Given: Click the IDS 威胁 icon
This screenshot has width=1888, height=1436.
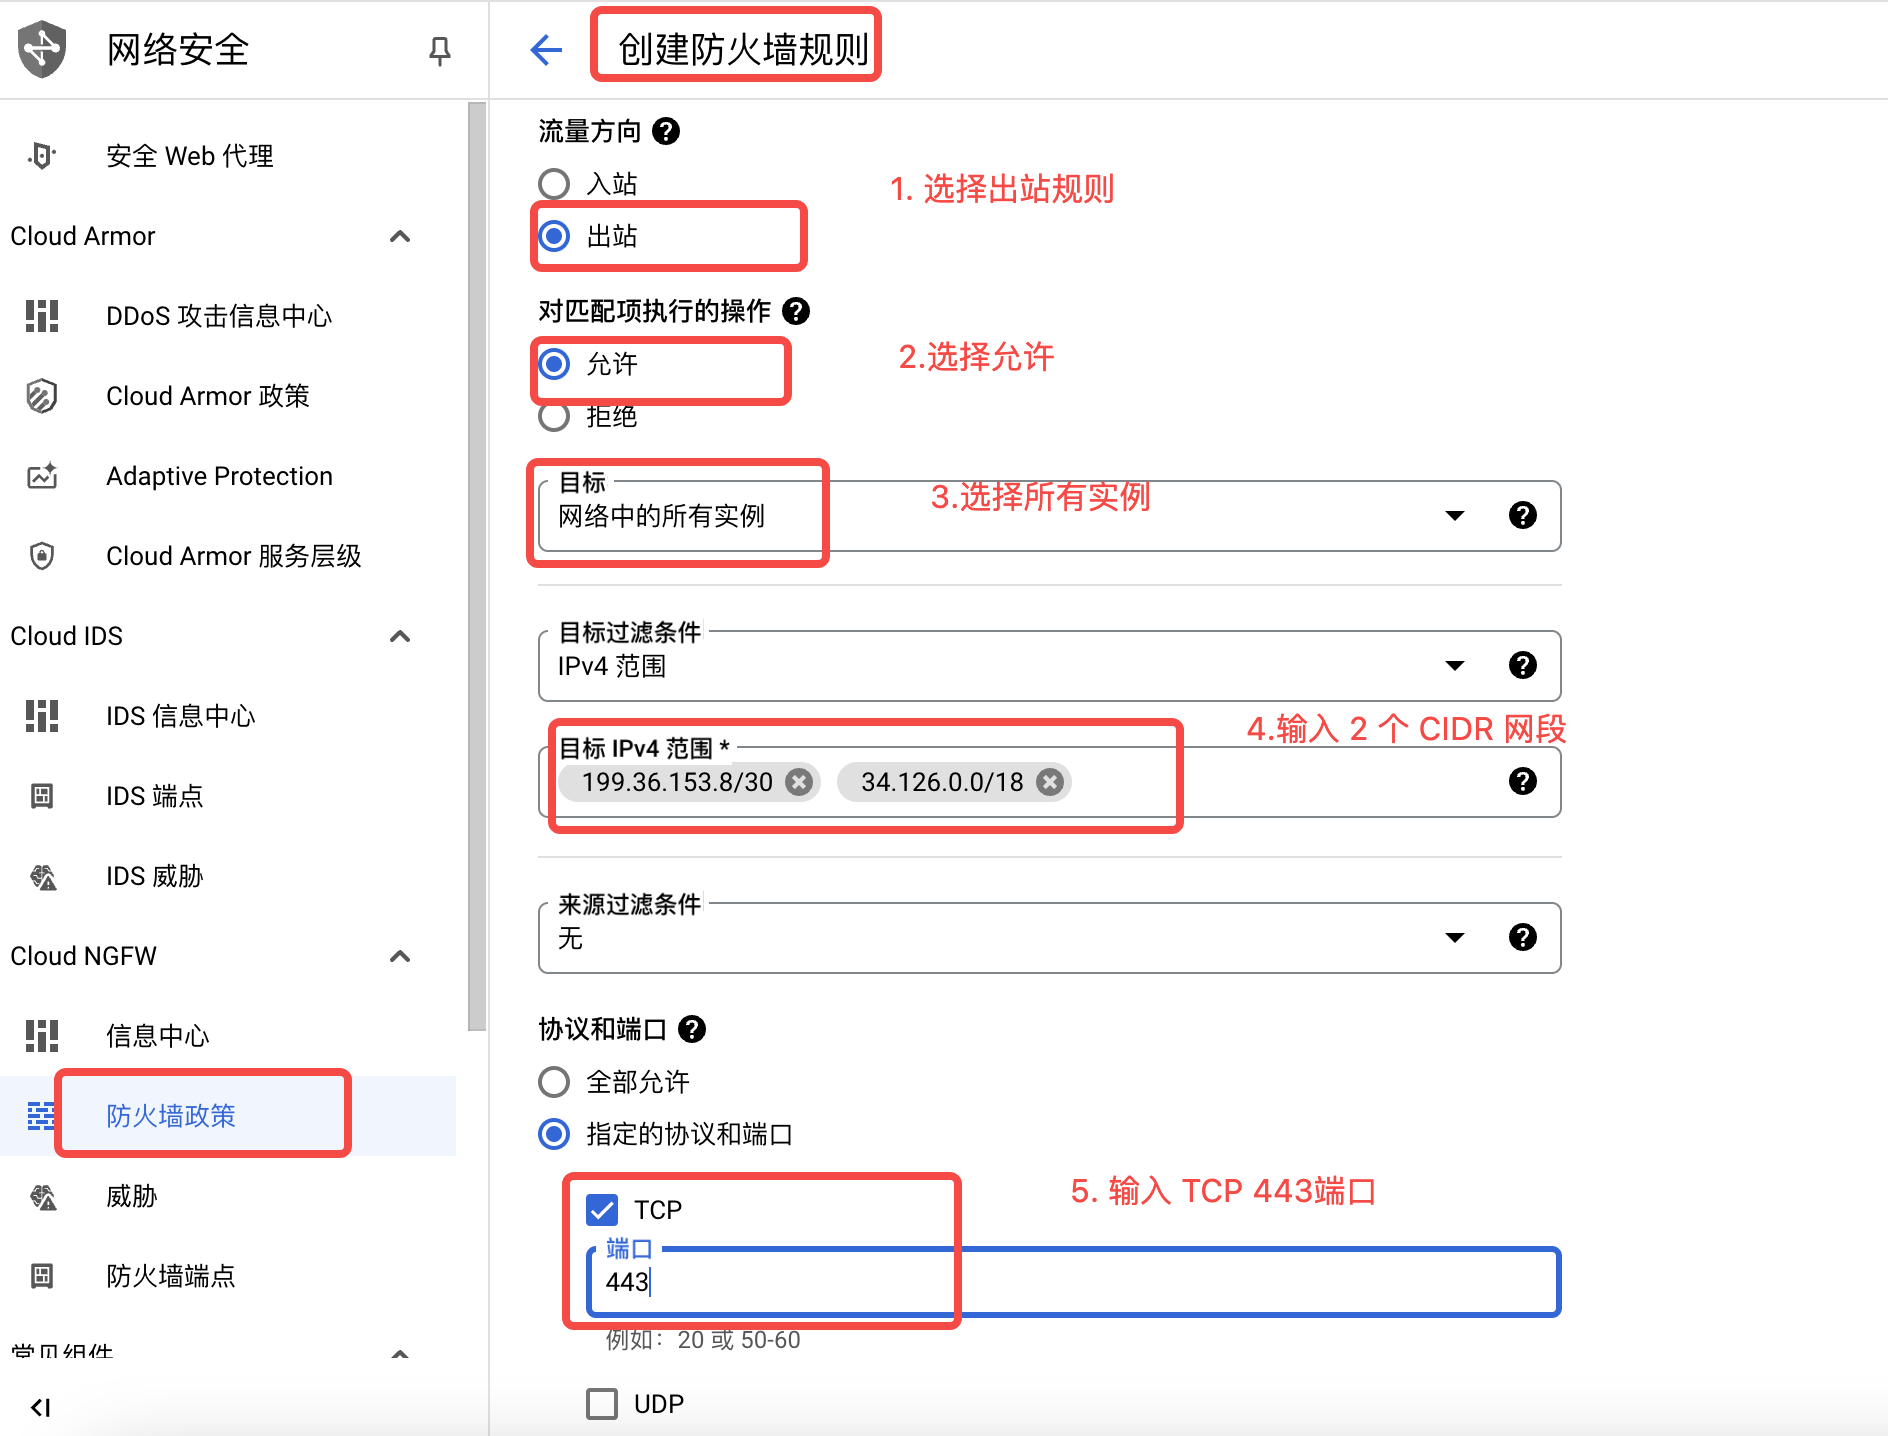Looking at the screenshot, I should 42,876.
